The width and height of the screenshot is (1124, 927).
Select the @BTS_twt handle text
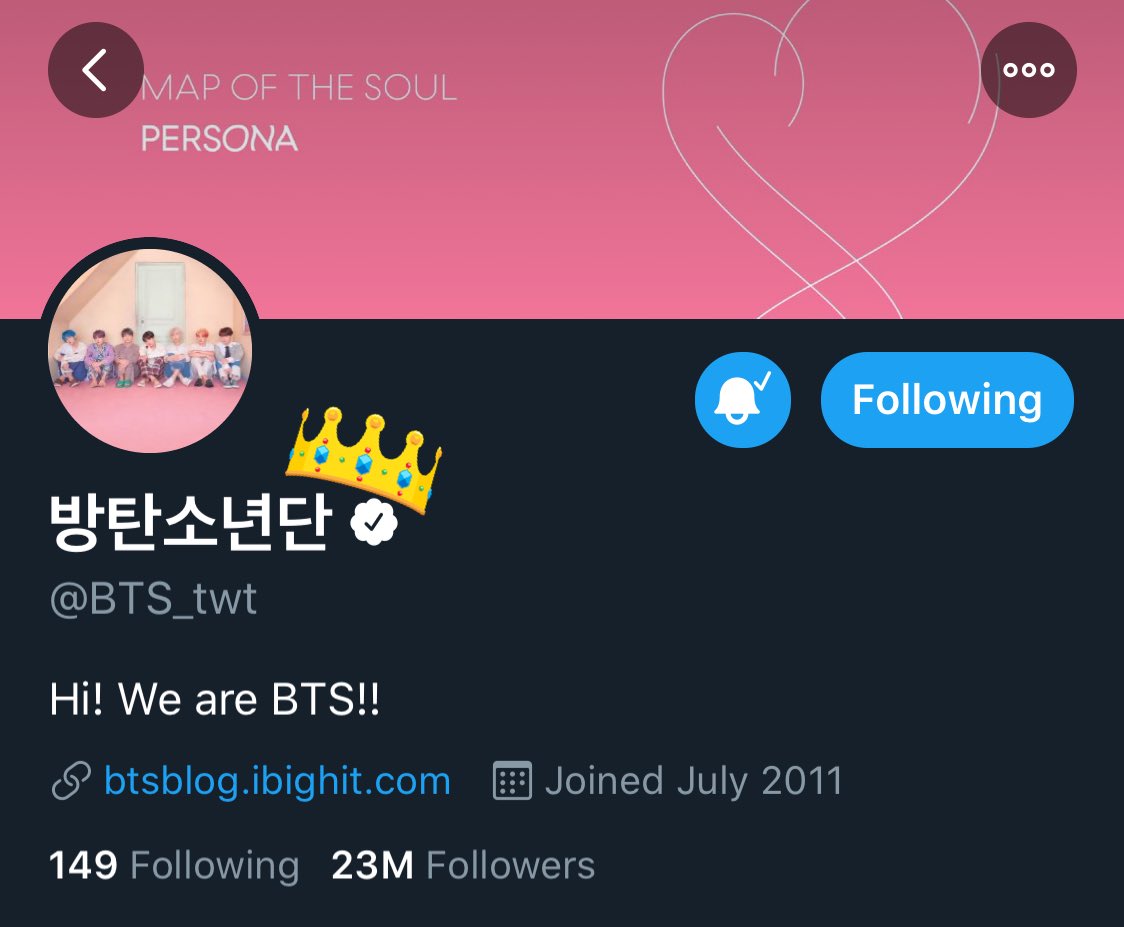tap(153, 599)
